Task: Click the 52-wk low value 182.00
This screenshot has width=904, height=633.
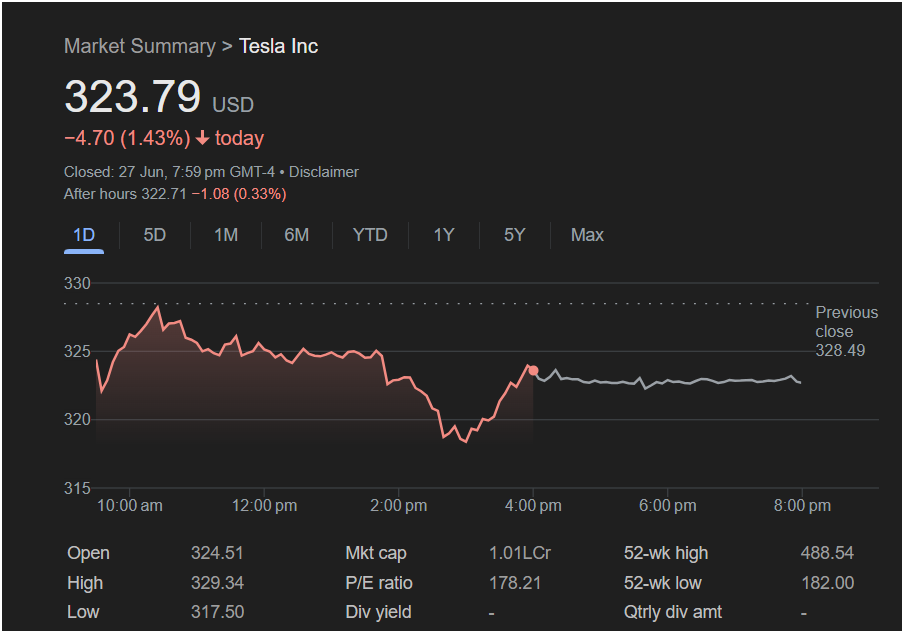Action: [827, 583]
